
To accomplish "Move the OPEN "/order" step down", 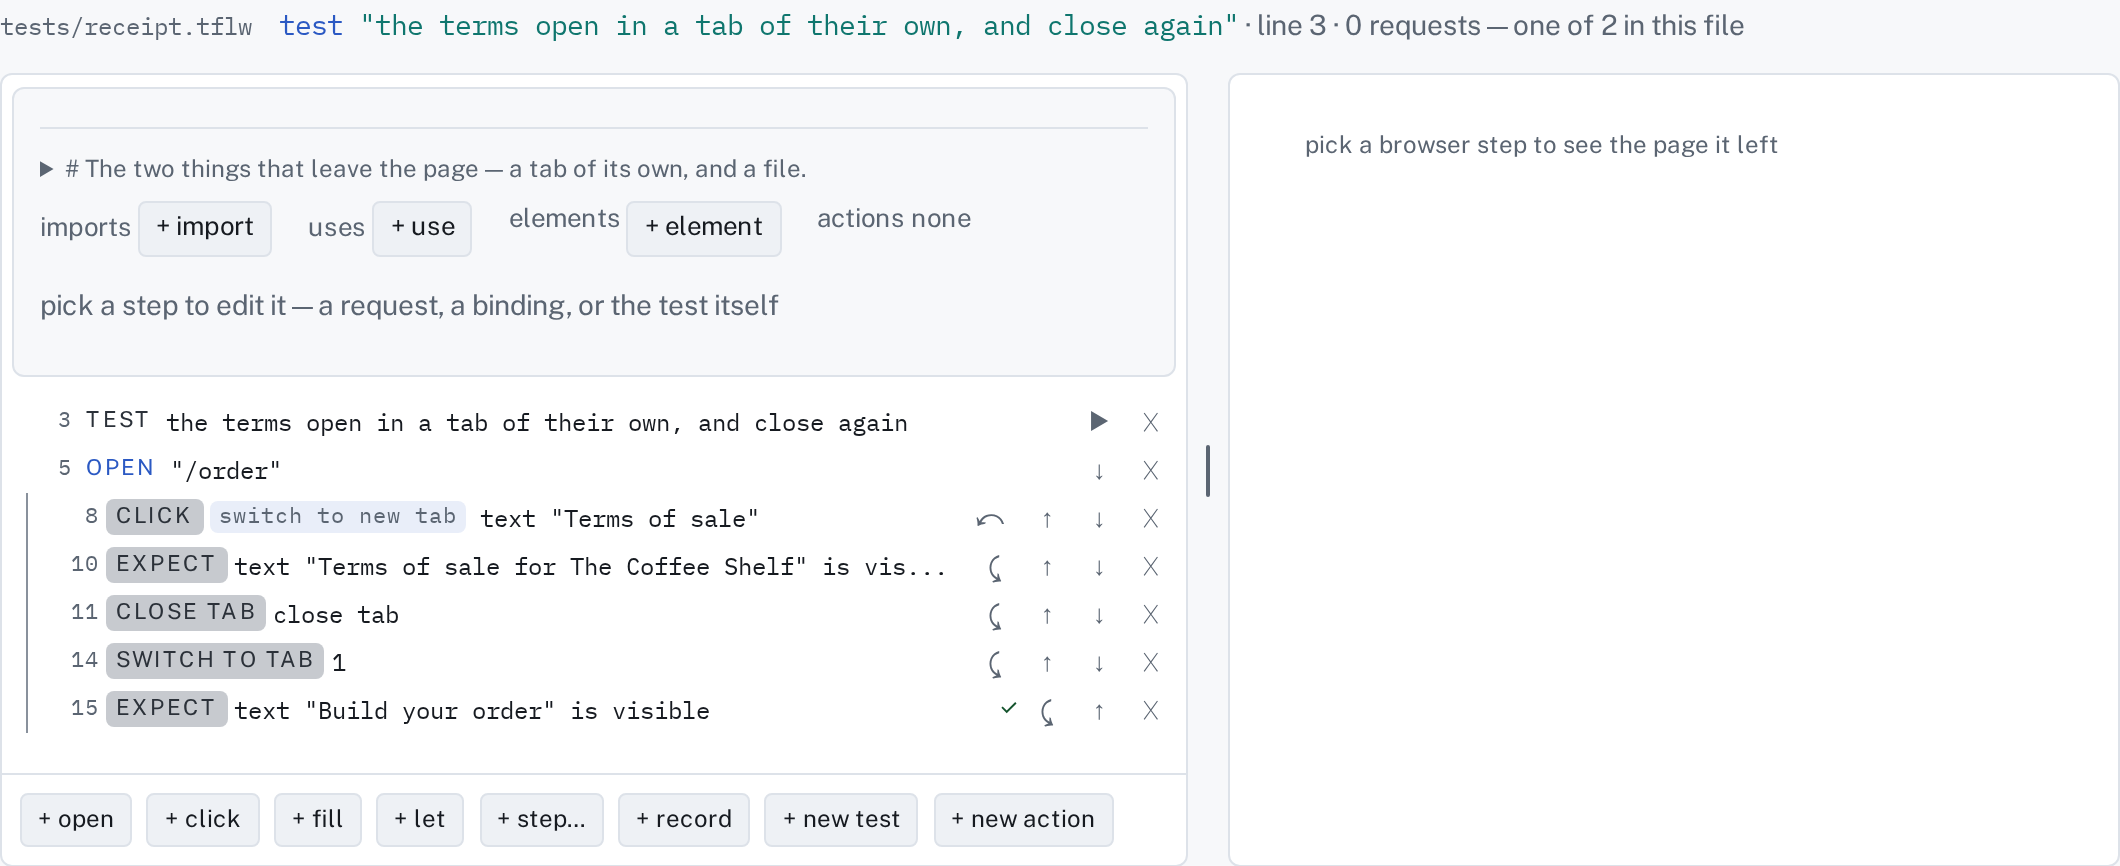I will pyautogui.click(x=1099, y=471).
